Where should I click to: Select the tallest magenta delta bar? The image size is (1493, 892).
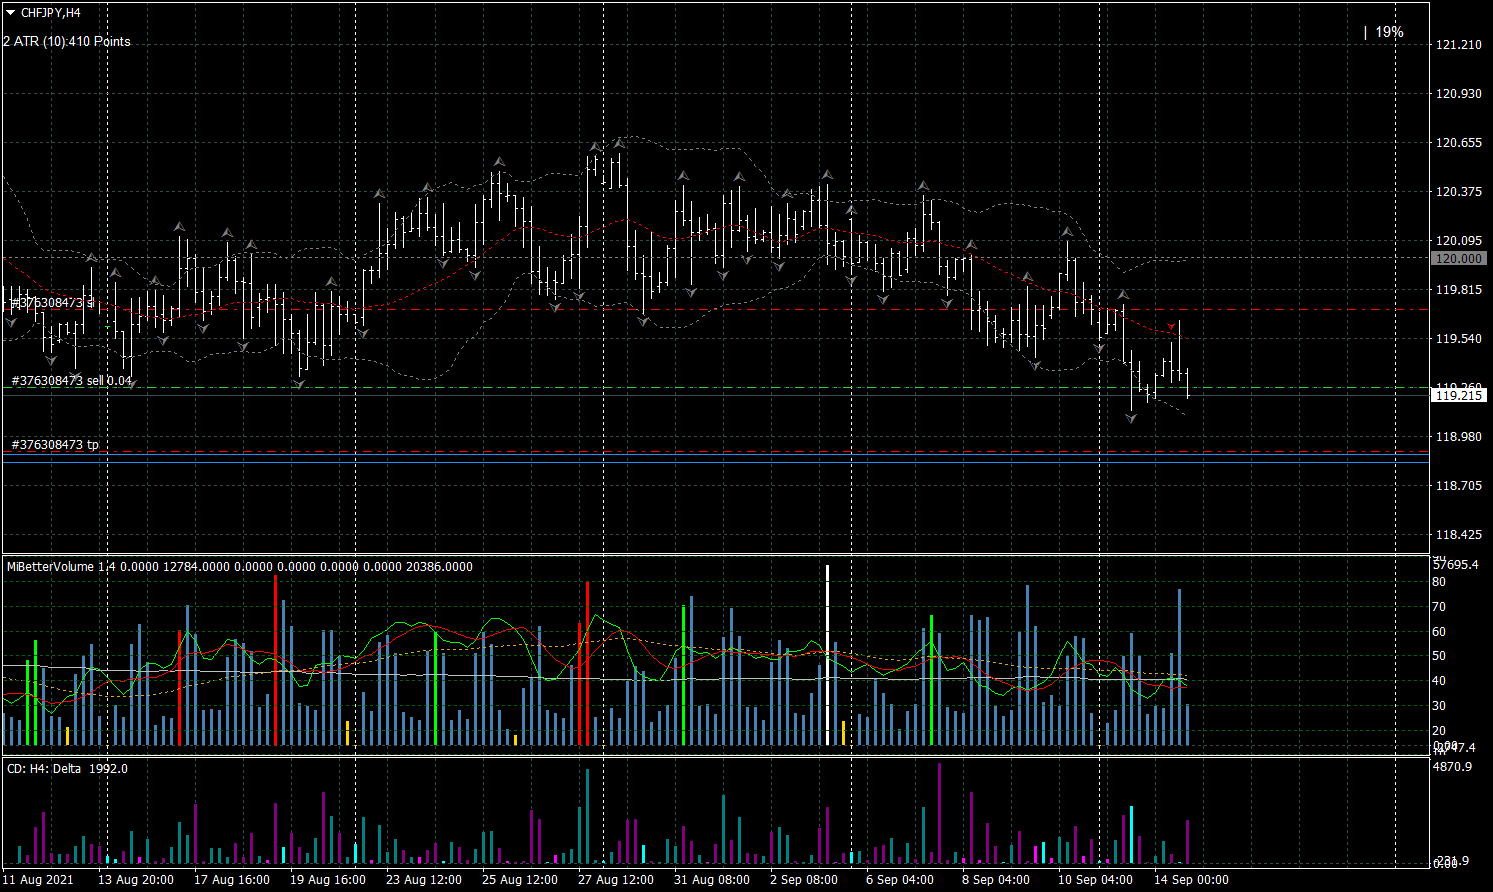(x=939, y=812)
